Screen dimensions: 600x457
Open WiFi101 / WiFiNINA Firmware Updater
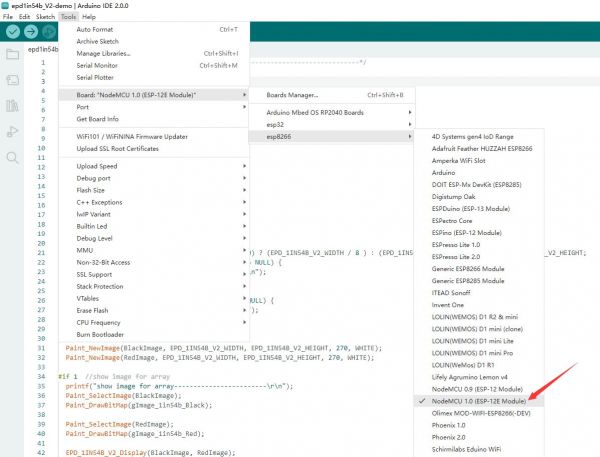tap(154, 137)
